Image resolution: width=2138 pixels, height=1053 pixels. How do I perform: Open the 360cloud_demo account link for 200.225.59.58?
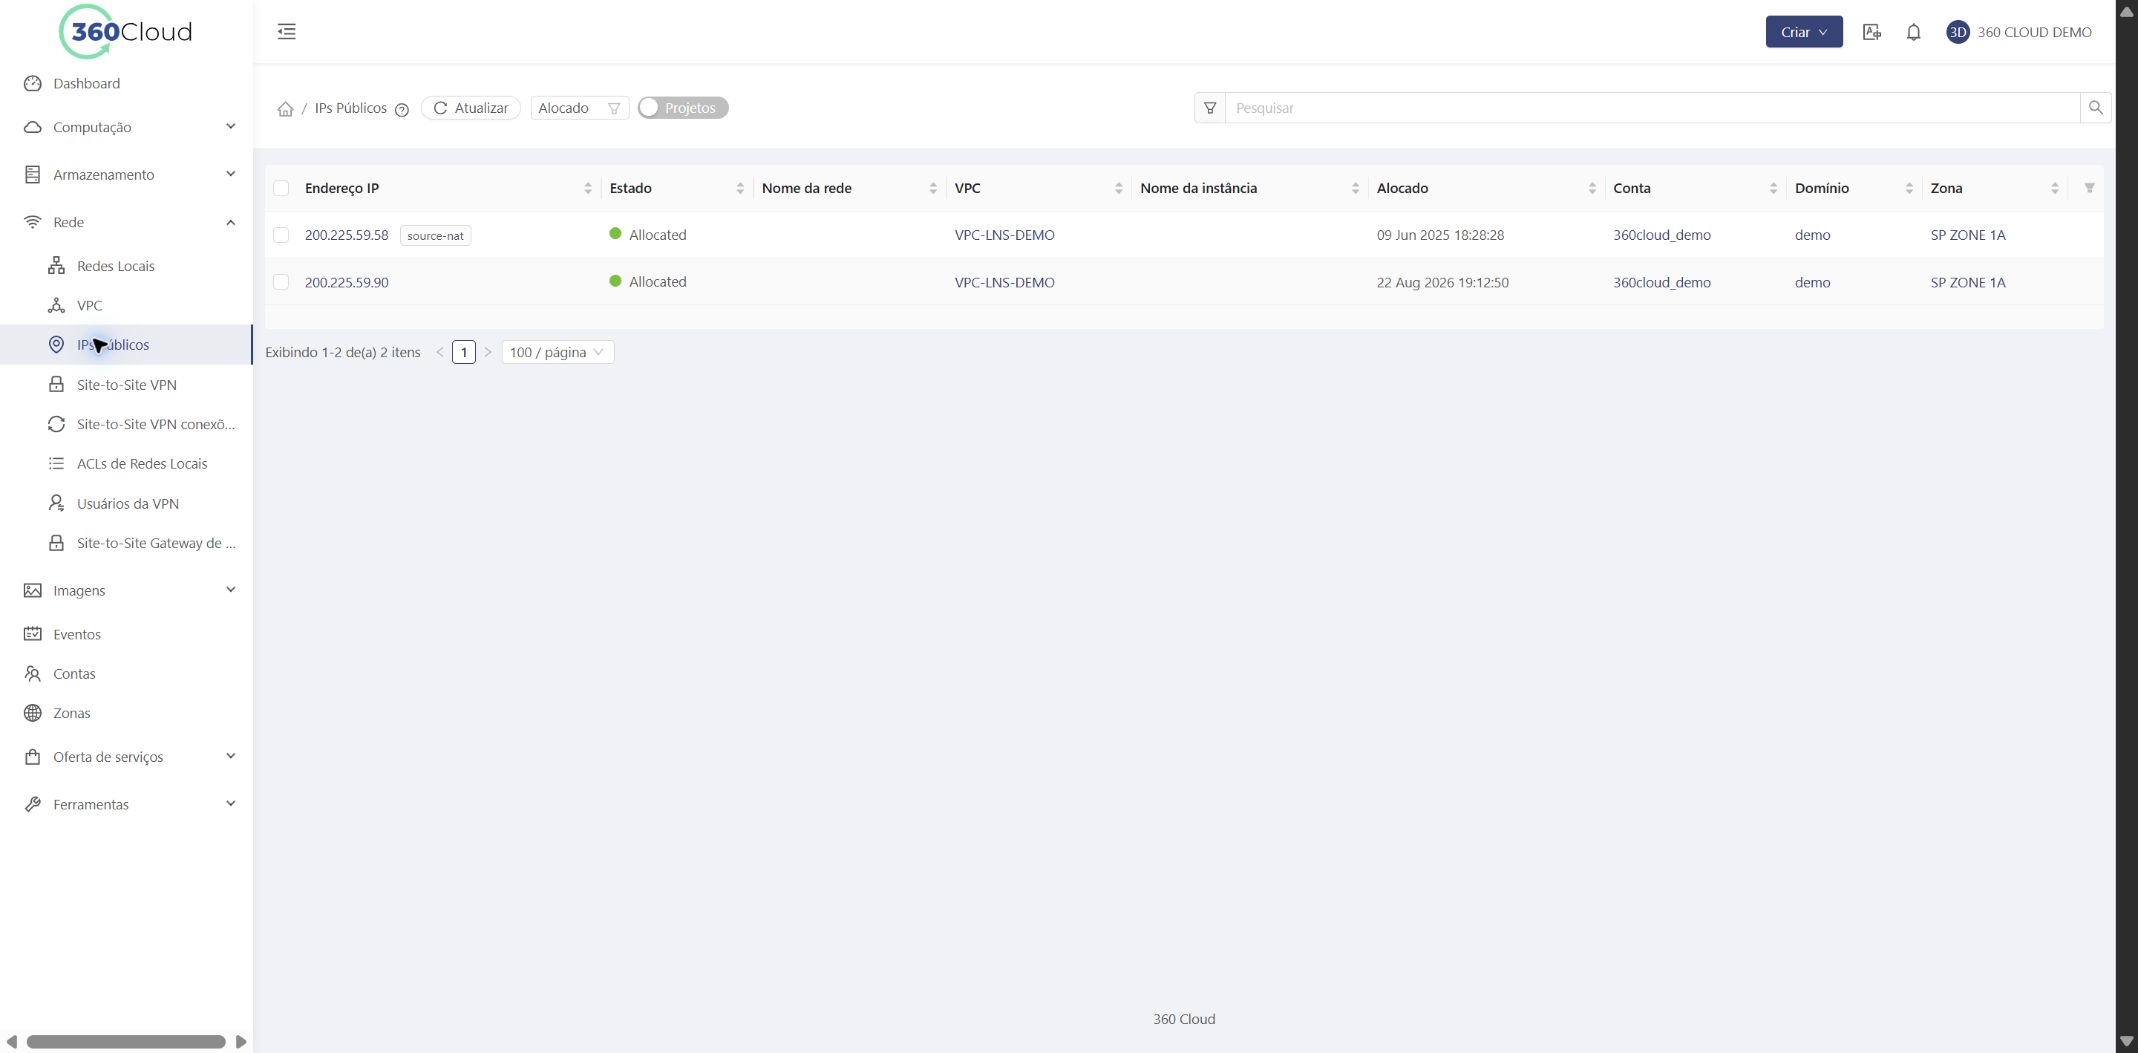pyautogui.click(x=1662, y=235)
